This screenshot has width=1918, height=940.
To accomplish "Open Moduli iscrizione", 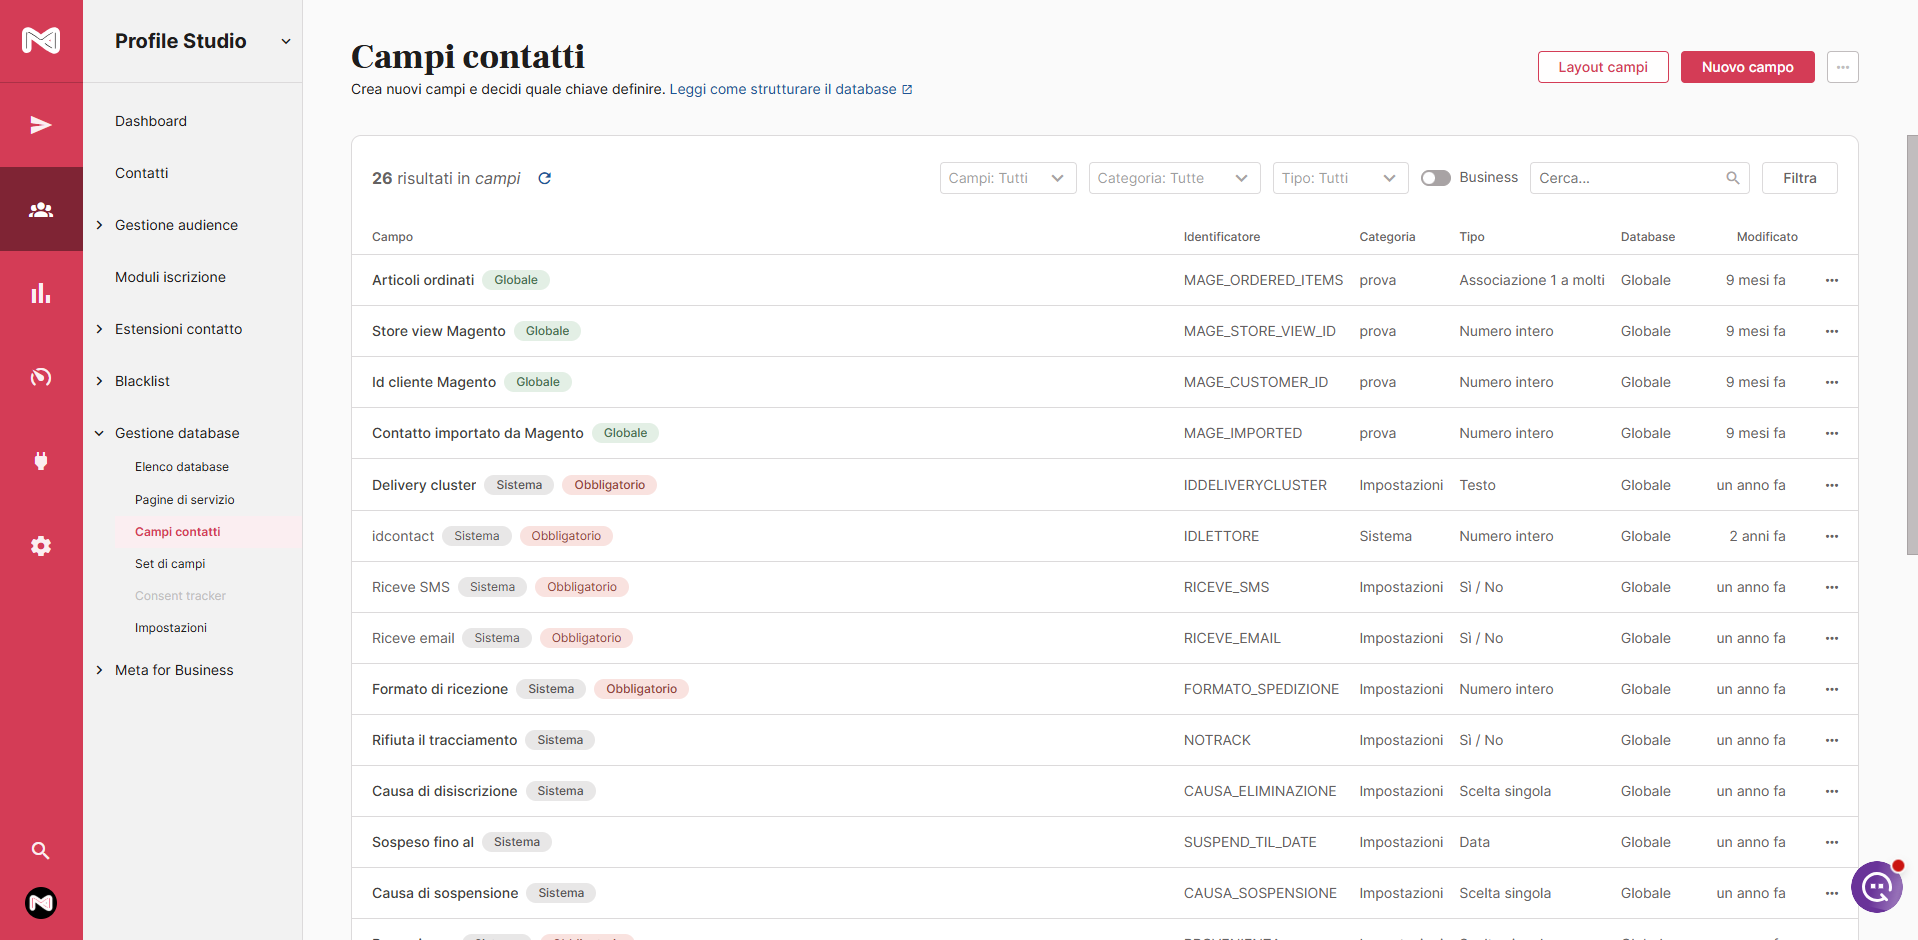I will pyautogui.click(x=170, y=277).
